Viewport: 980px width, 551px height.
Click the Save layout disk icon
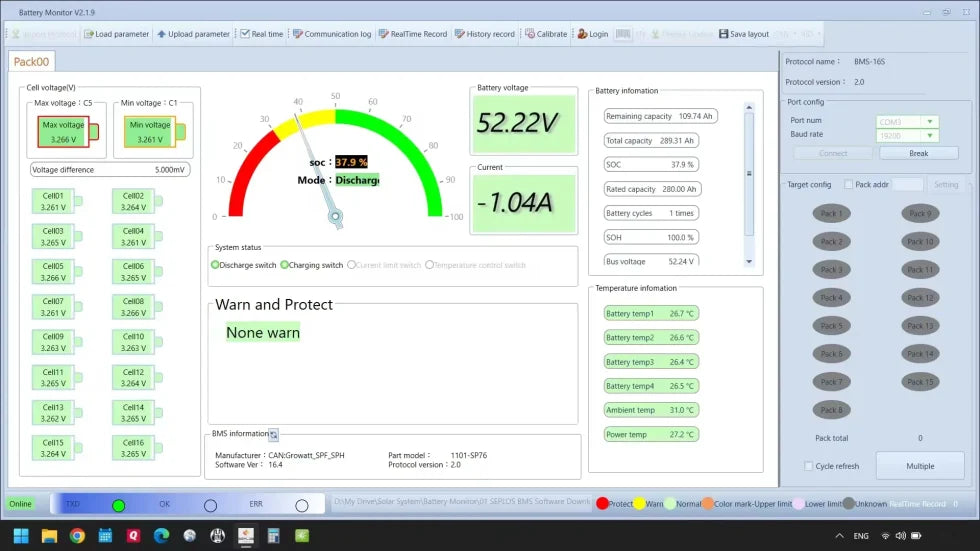(x=723, y=34)
